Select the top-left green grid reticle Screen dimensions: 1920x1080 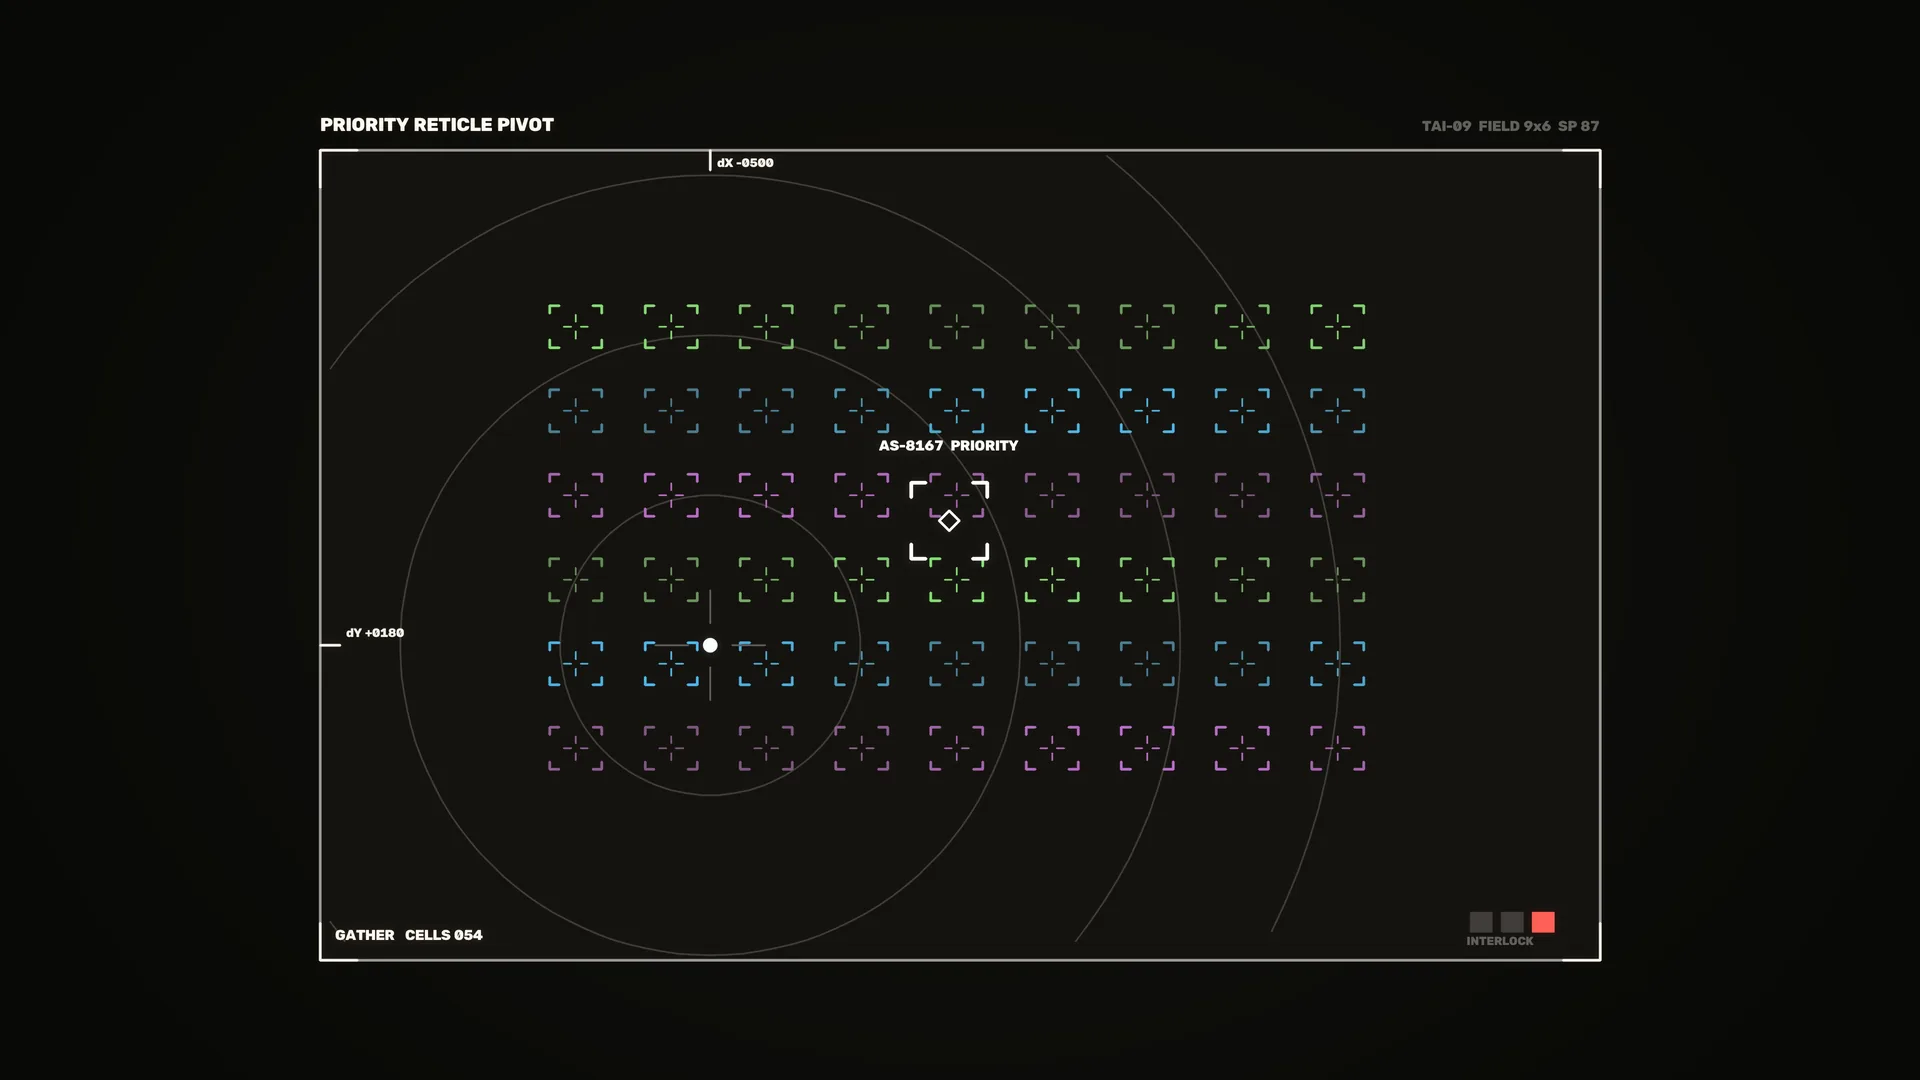point(576,327)
